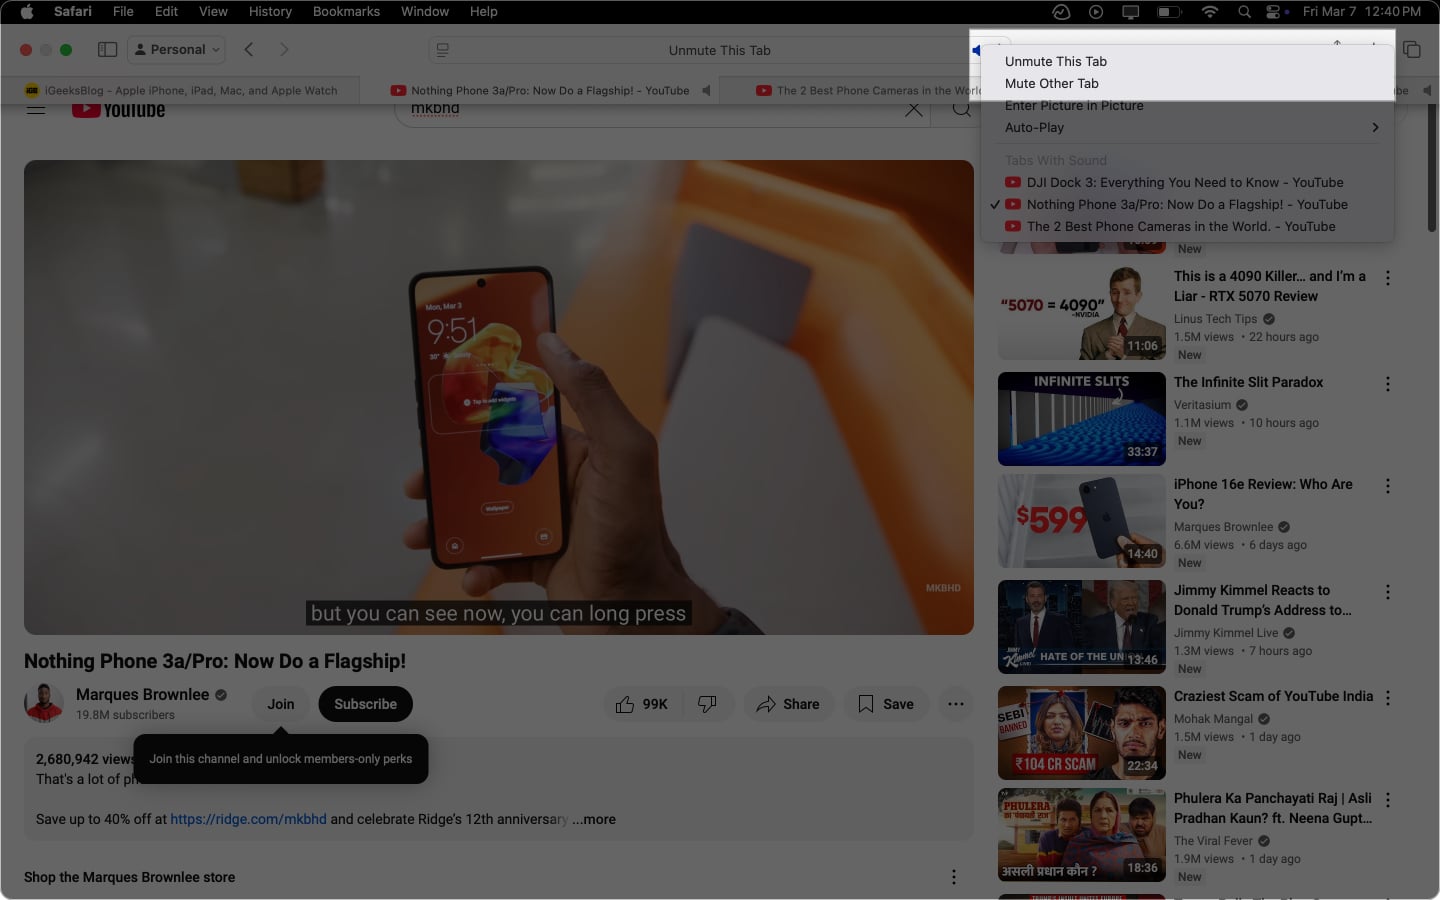The image size is (1440, 900).
Task: Open Linus Tech Tips channel link
Action: coord(1215,319)
